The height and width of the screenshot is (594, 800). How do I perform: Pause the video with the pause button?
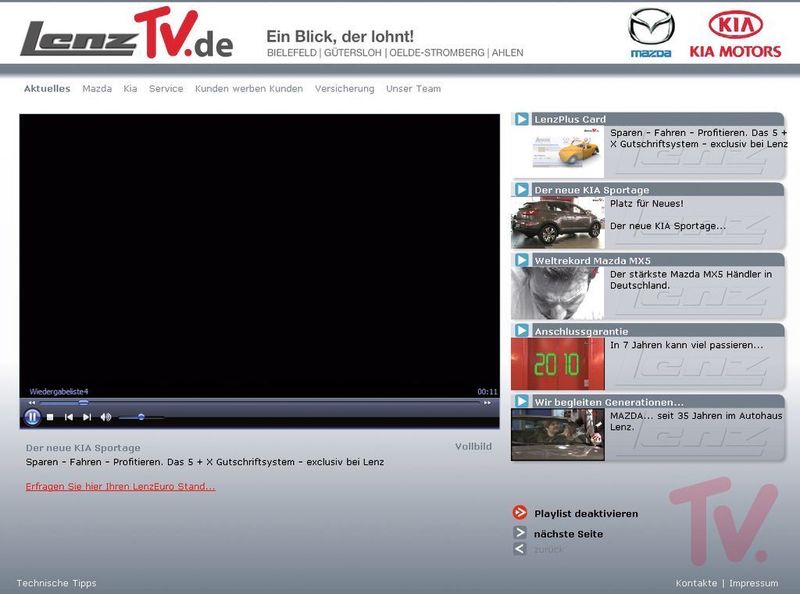coord(32,417)
